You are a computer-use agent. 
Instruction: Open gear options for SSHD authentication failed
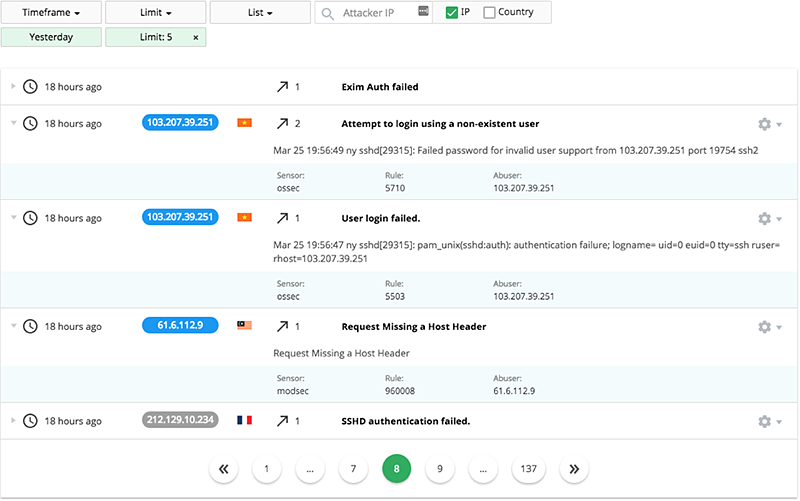click(765, 421)
